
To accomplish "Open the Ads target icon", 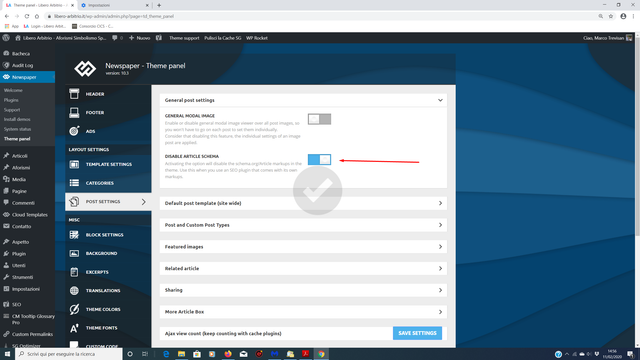I will pos(74,131).
